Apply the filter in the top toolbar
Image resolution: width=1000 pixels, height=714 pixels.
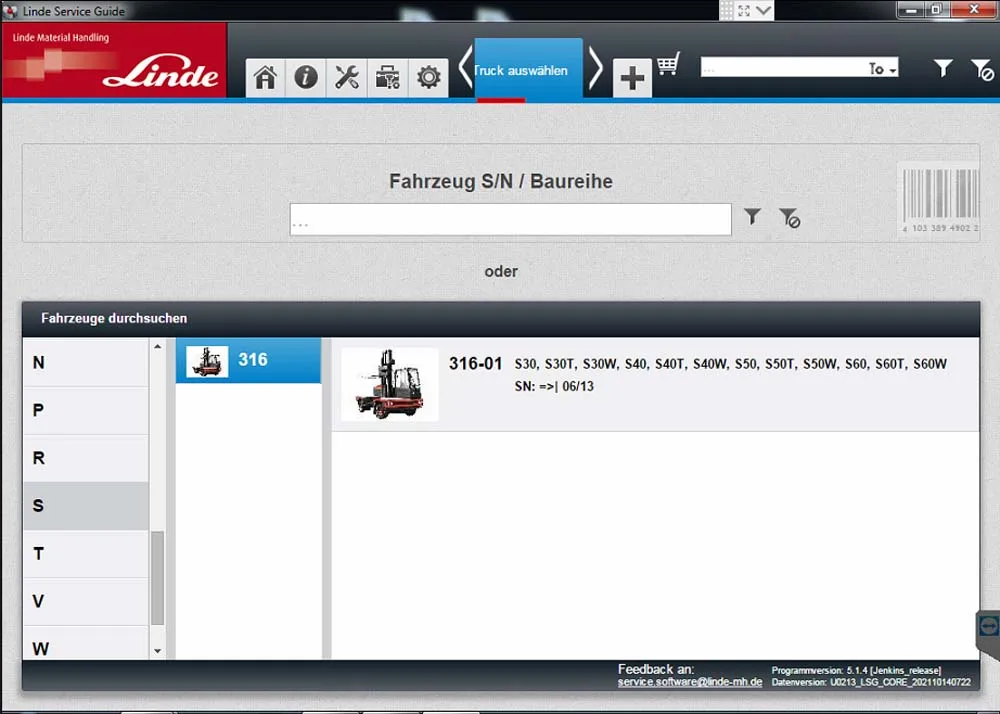943,68
